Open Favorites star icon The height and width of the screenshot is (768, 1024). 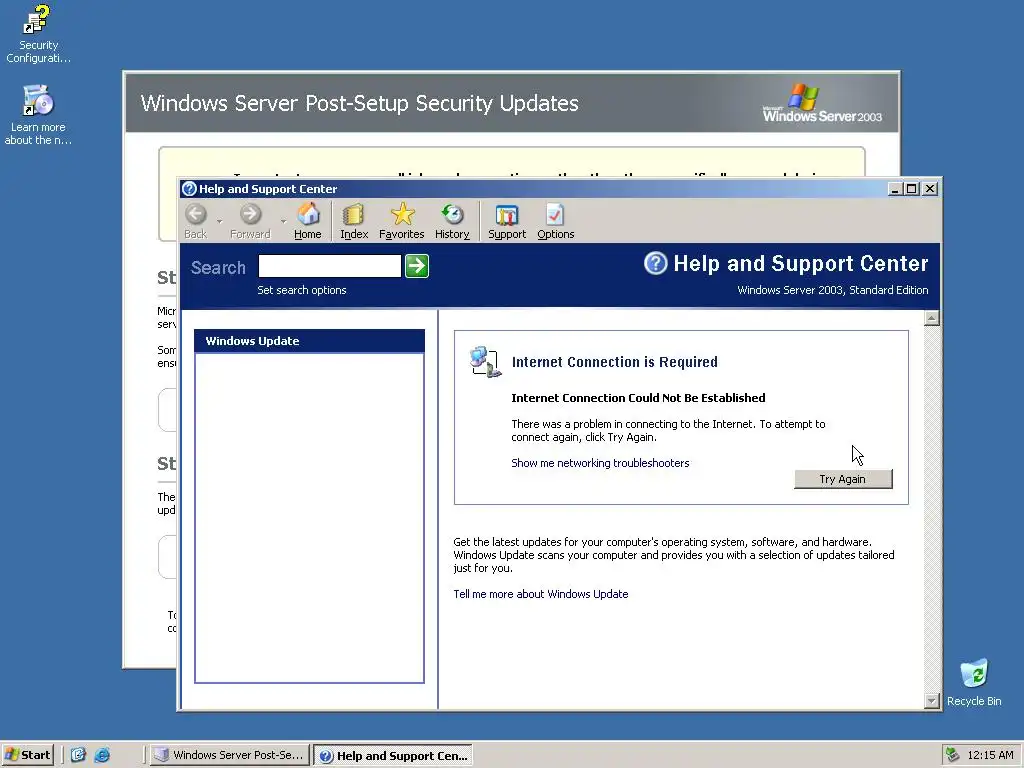[x=402, y=221]
